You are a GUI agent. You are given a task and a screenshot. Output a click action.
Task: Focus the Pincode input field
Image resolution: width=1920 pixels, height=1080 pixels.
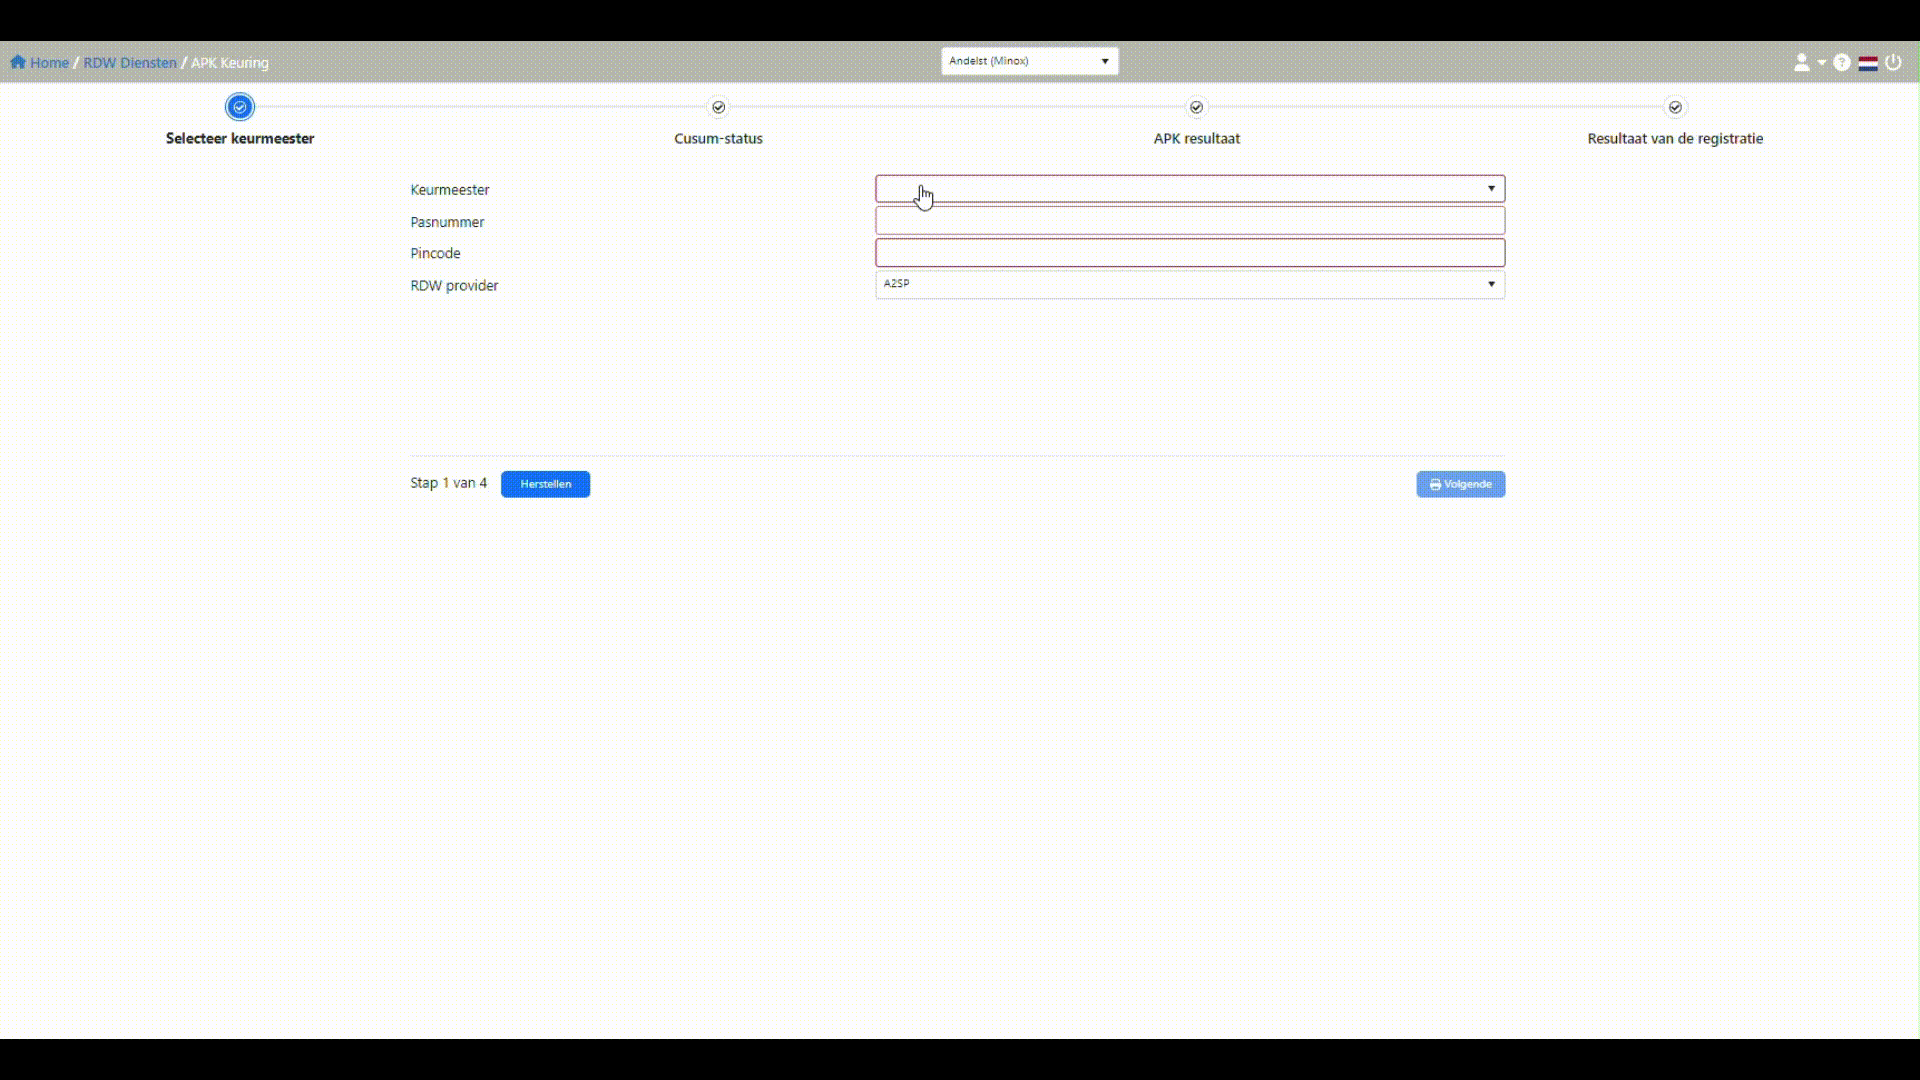[x=1189, y=253]
